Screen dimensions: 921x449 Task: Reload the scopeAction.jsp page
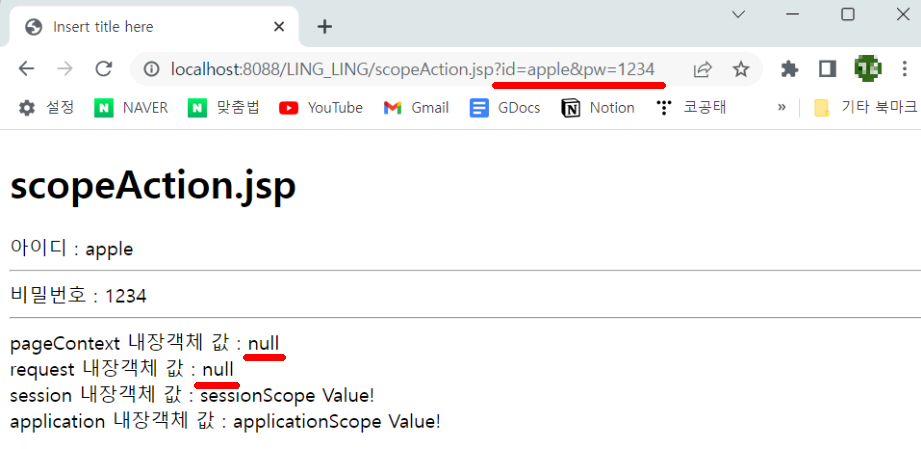tap(104, 69)
